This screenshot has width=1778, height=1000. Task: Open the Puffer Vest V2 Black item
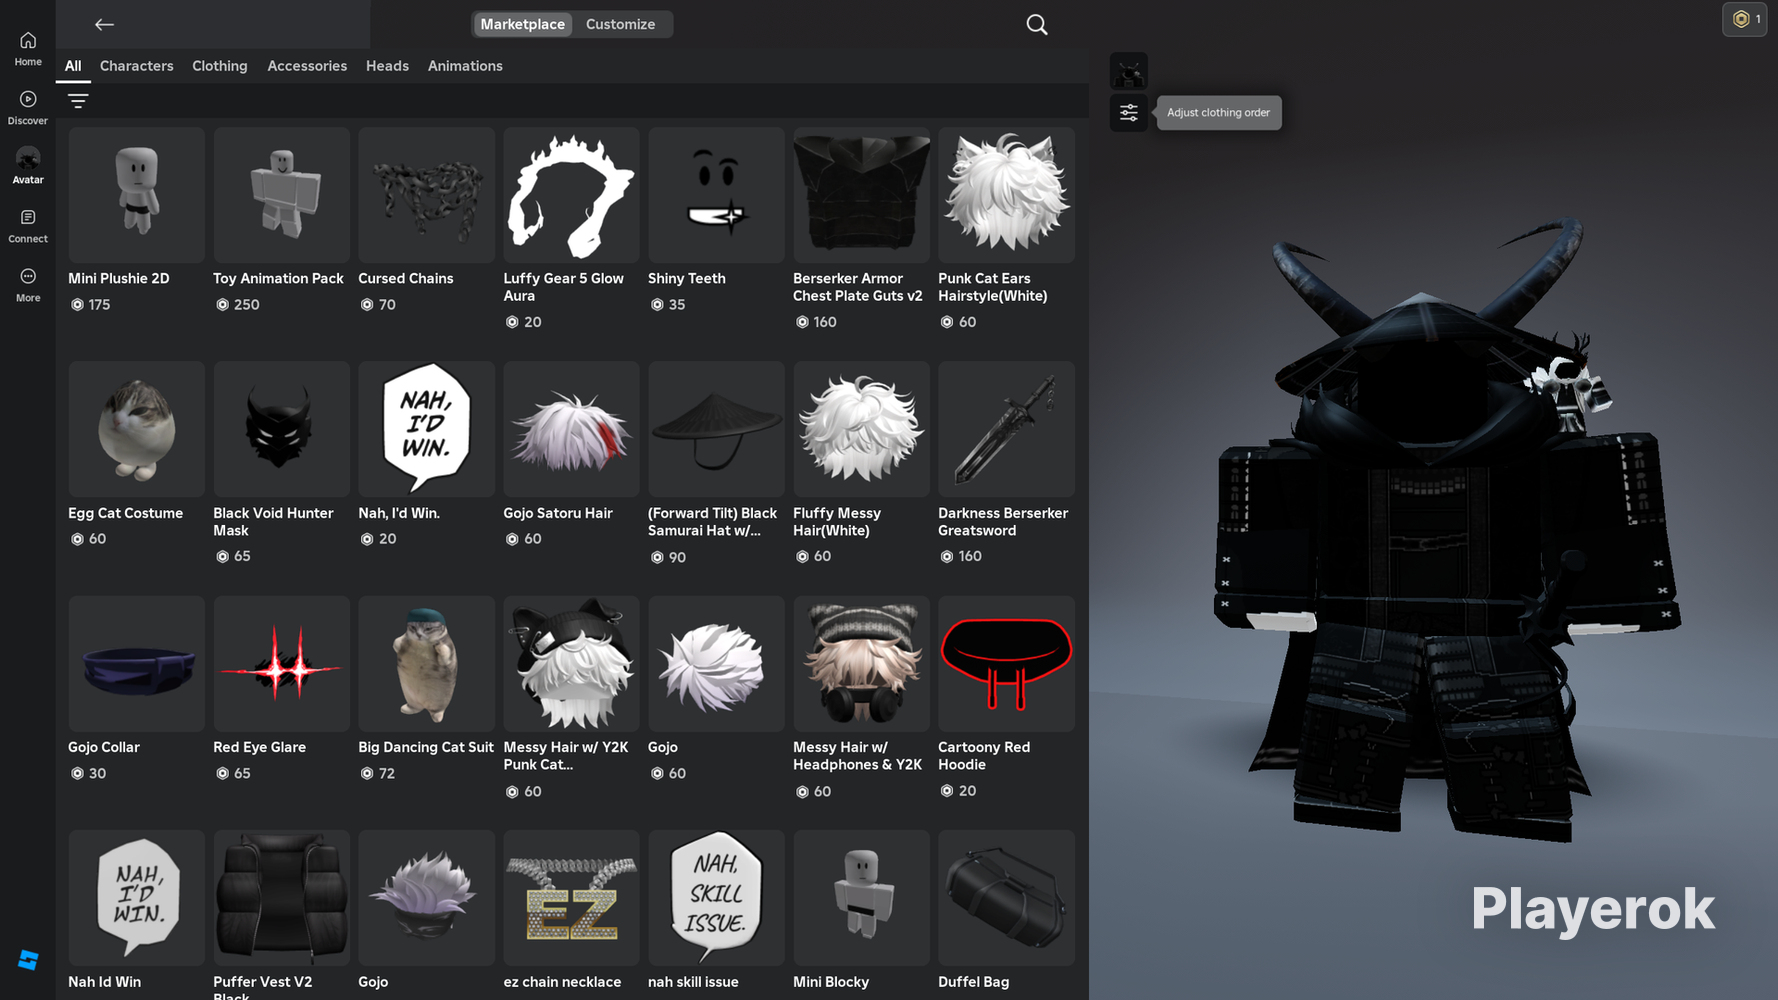coord(282,898)
